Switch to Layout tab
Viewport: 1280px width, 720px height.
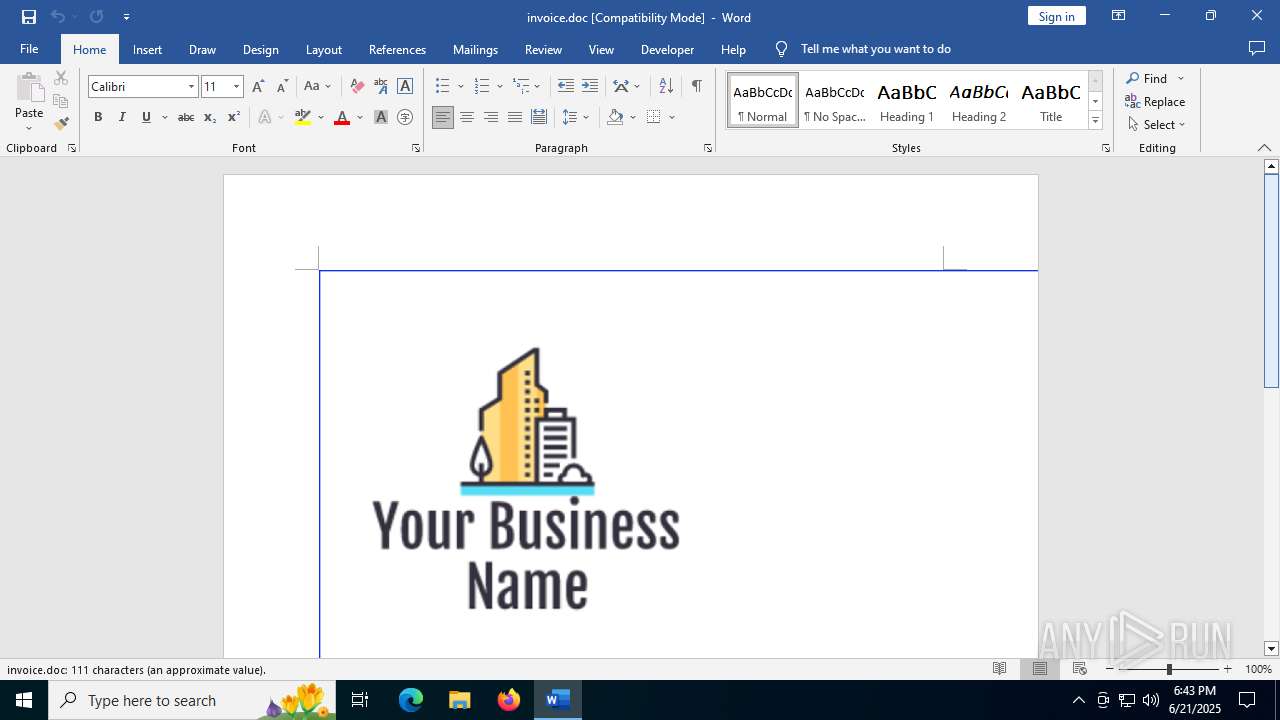pyautogui.click(x=323, y=49)
